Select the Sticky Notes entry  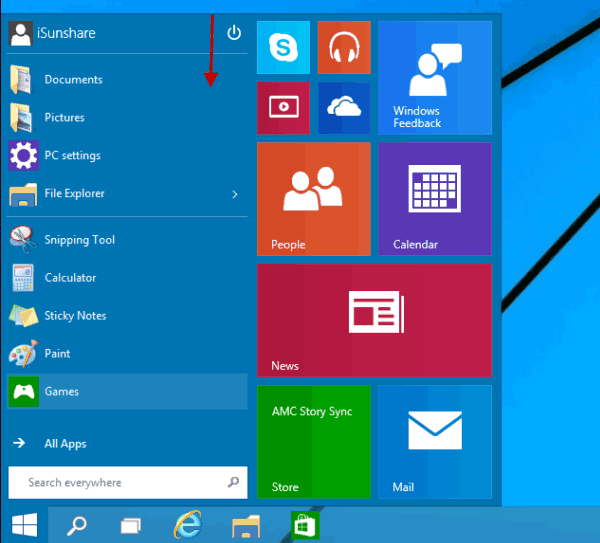(x=127, y=316)
